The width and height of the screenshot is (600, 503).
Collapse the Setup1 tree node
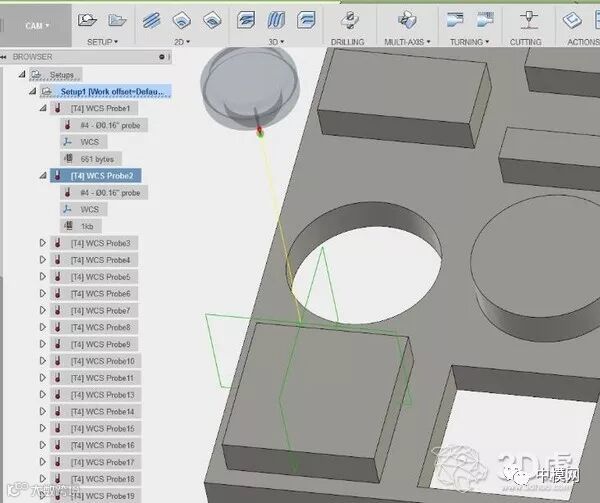pos(33,91)
